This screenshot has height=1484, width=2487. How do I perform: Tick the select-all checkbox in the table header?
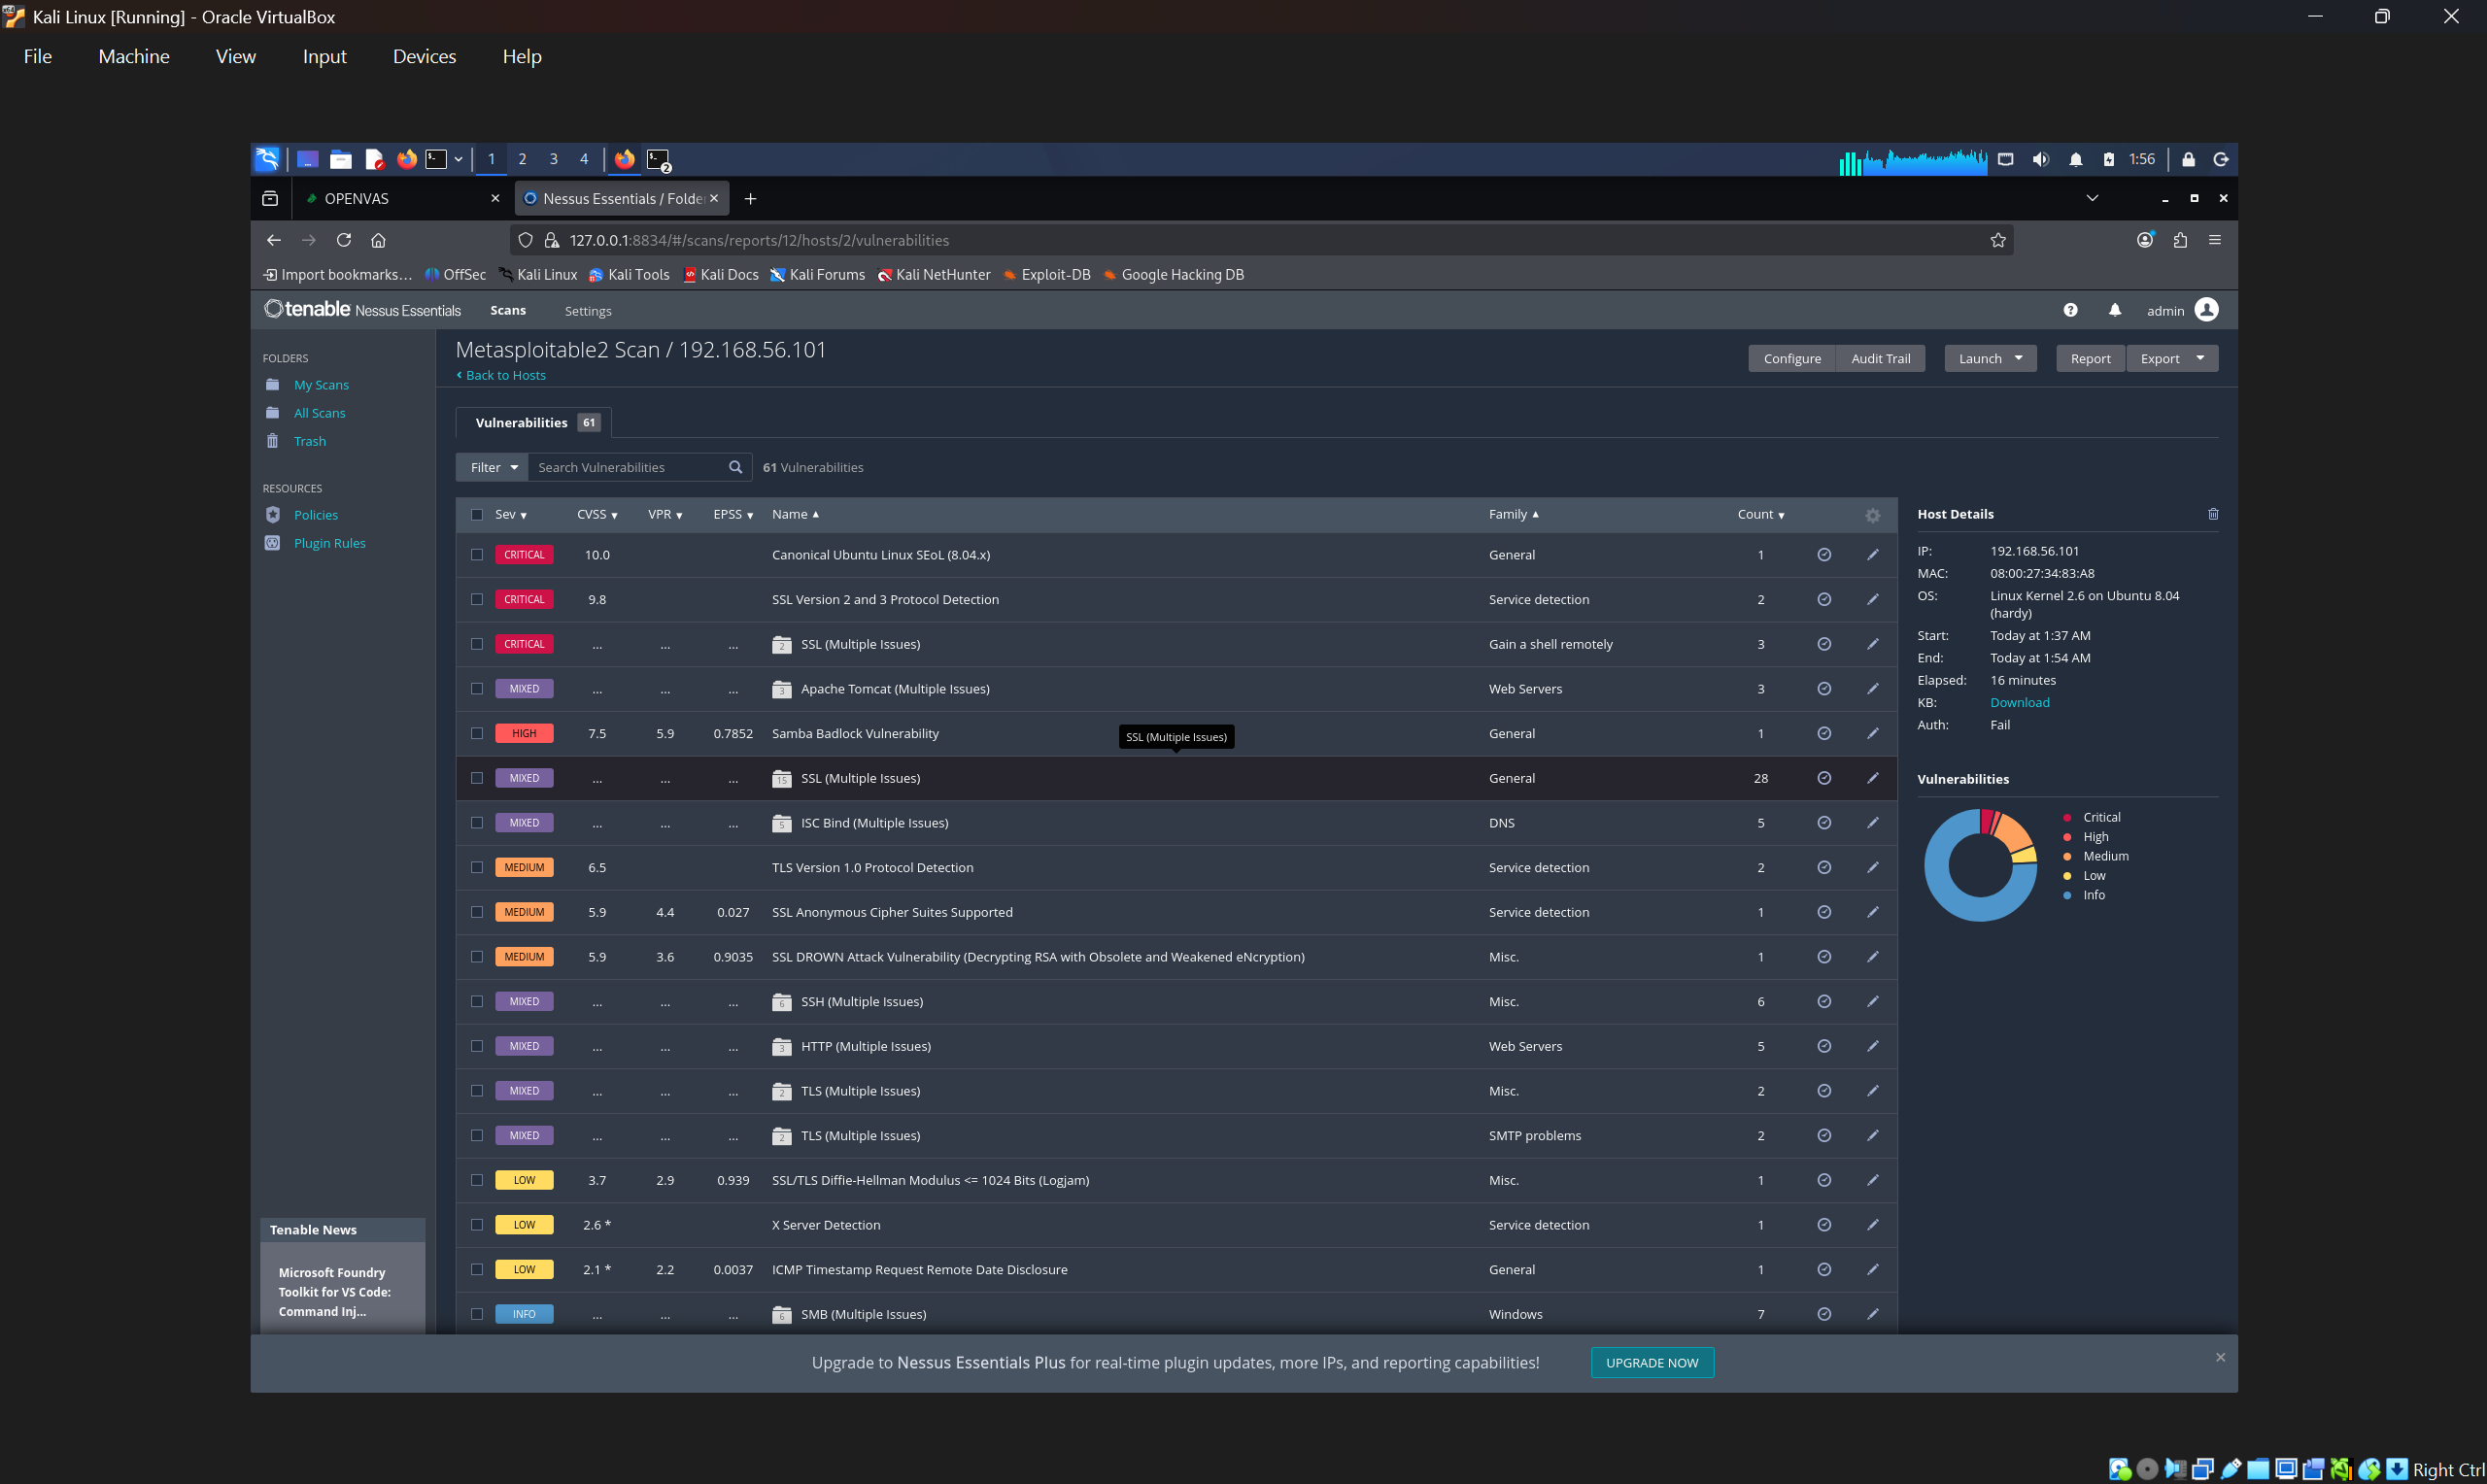tap(477, 515)
